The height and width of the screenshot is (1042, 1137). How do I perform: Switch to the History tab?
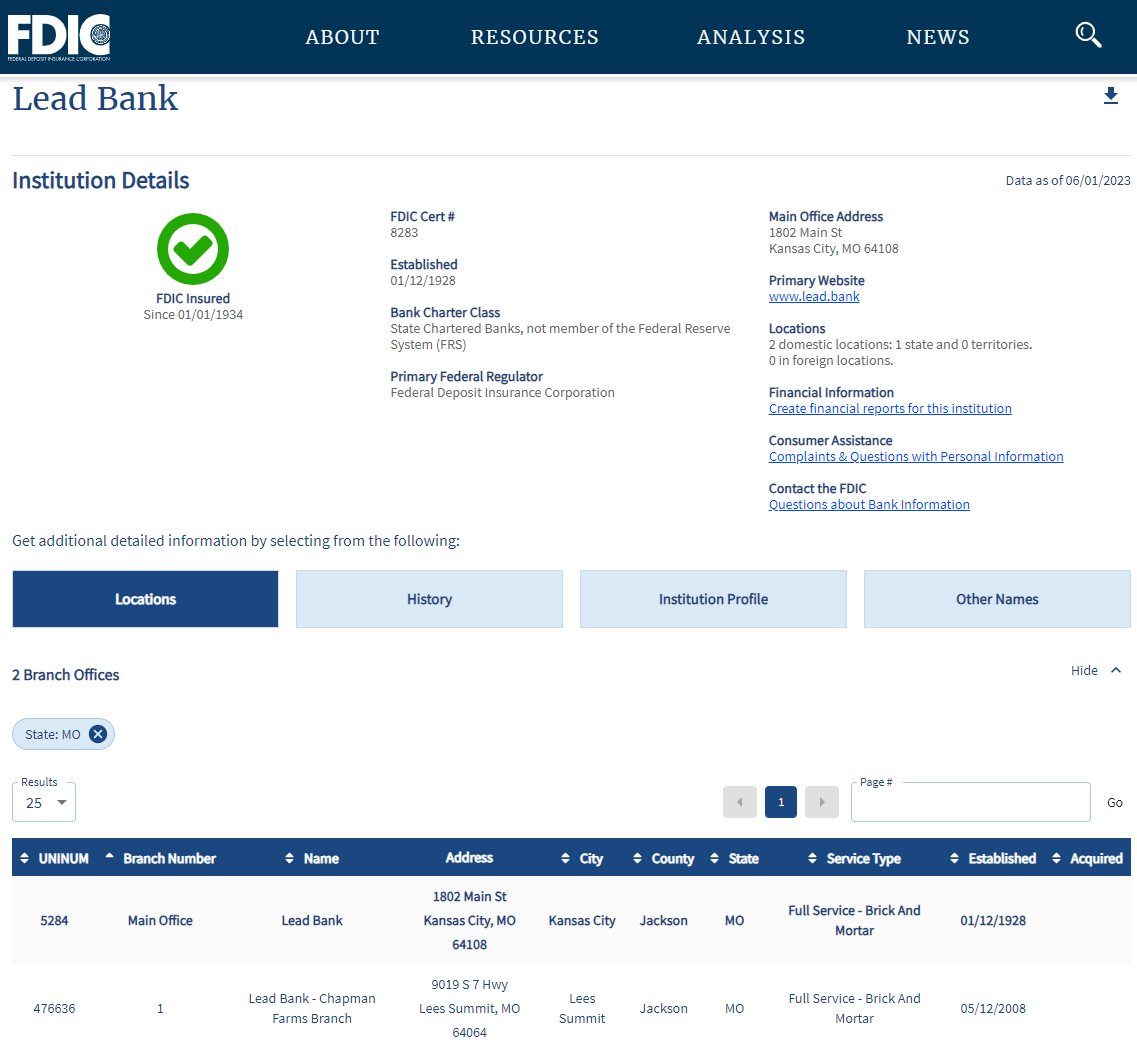click(429, 599)
